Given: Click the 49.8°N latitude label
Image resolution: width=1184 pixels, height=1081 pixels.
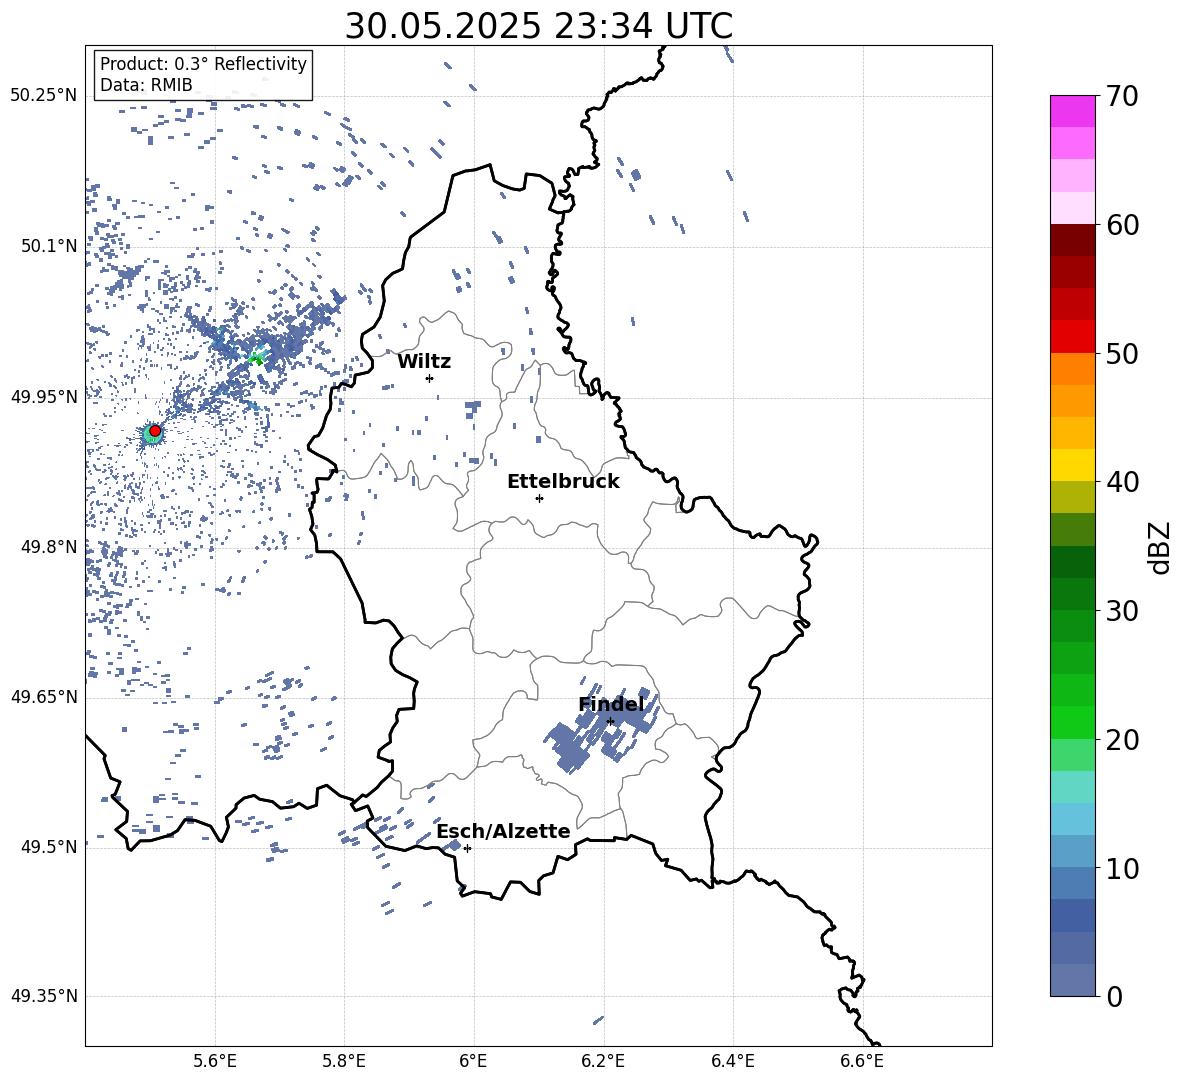Looking at the screenshot, I should [48, 547].
